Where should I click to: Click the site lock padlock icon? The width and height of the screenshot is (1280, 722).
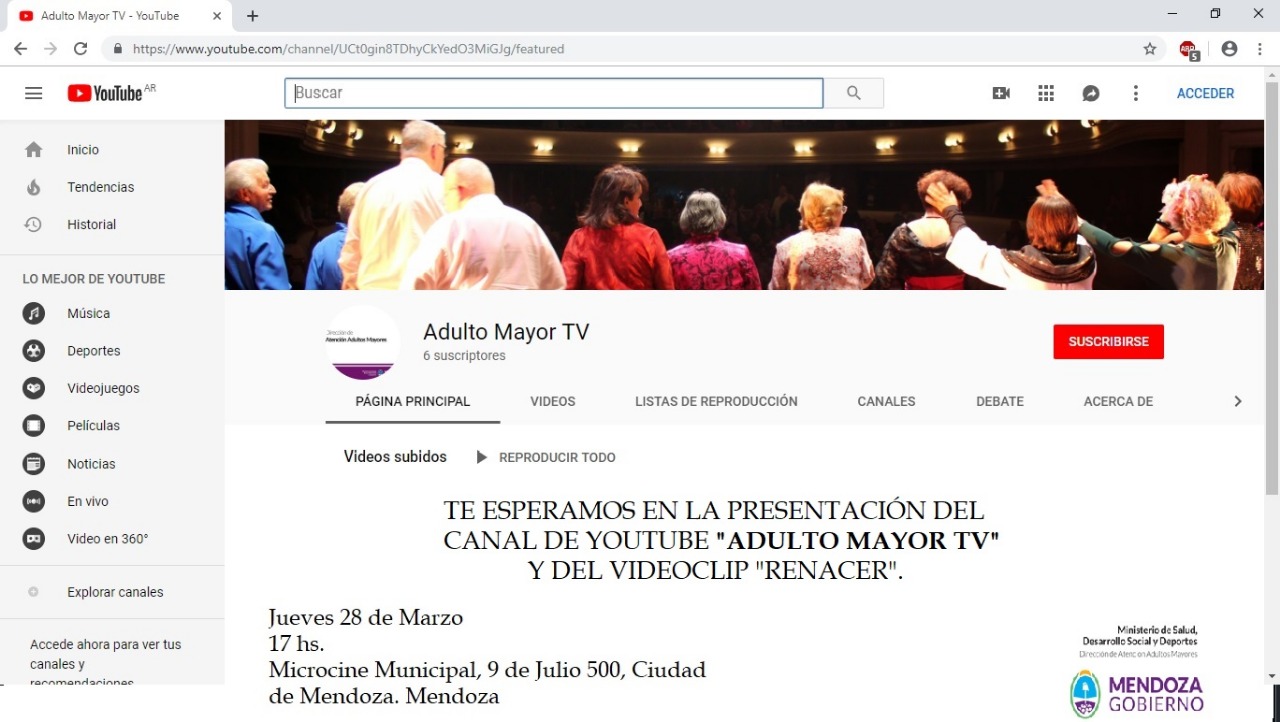(x=118, y=48)
